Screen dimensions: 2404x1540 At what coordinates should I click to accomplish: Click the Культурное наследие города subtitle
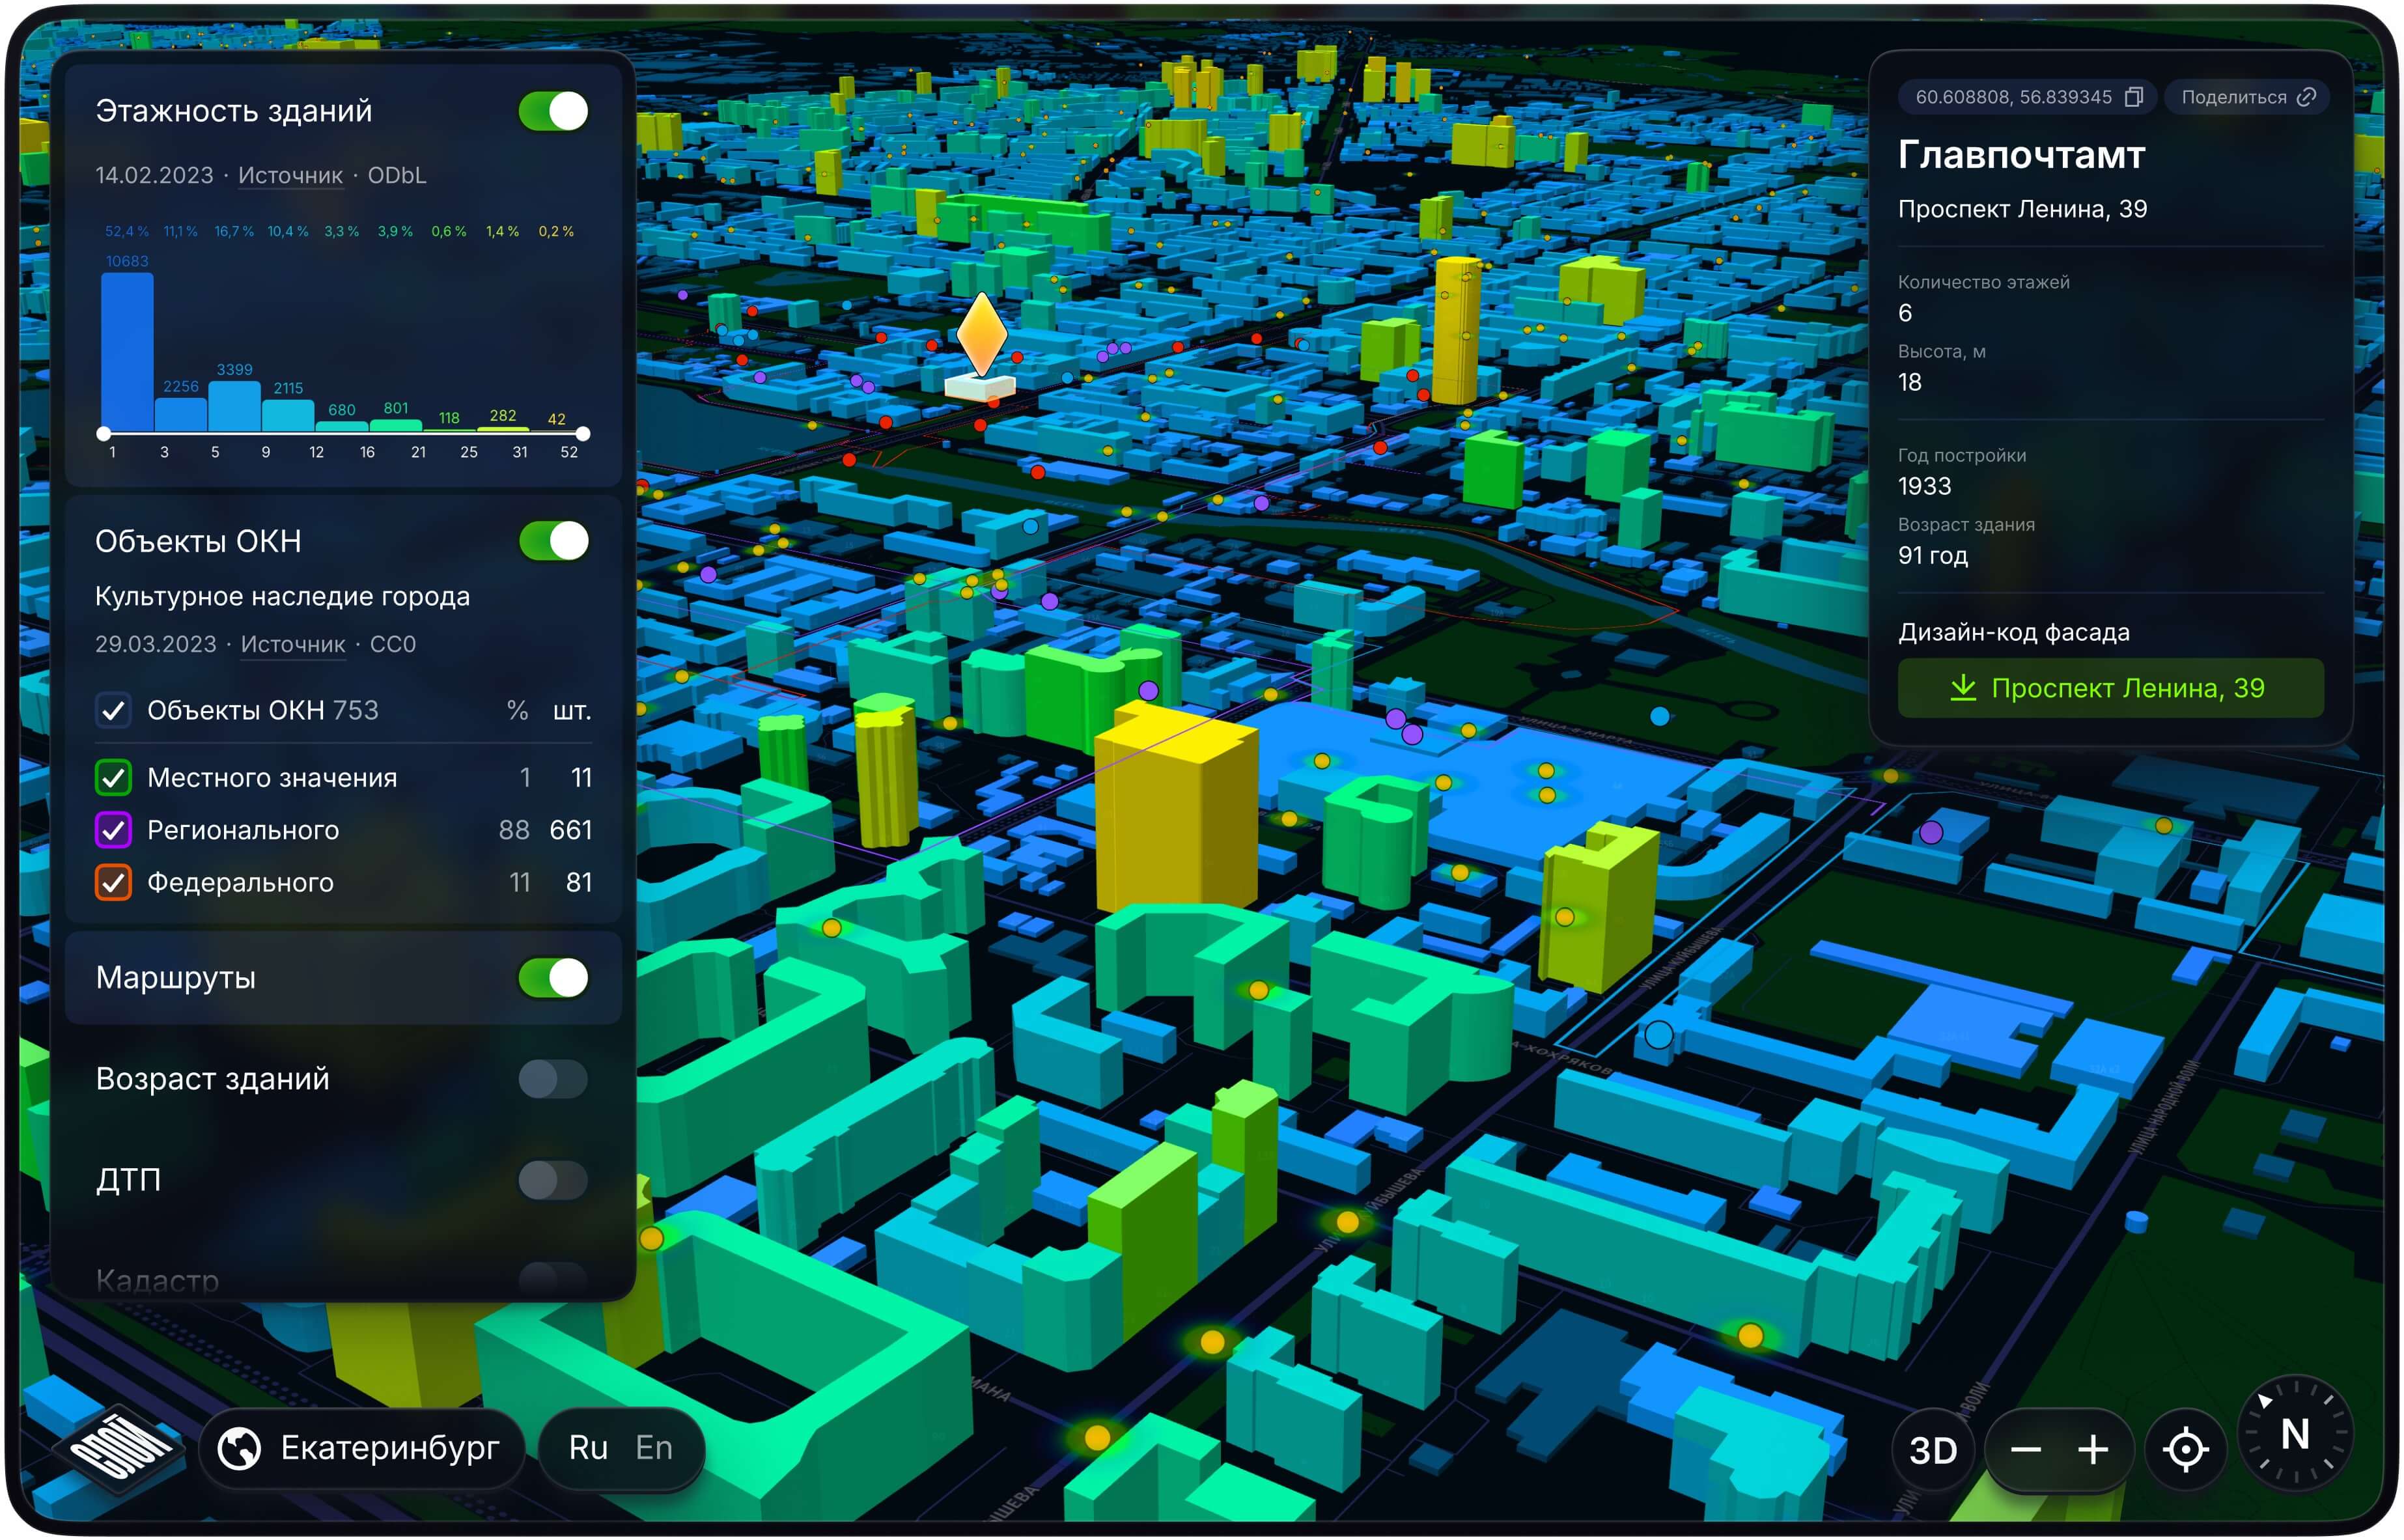(x=282, y=596)
